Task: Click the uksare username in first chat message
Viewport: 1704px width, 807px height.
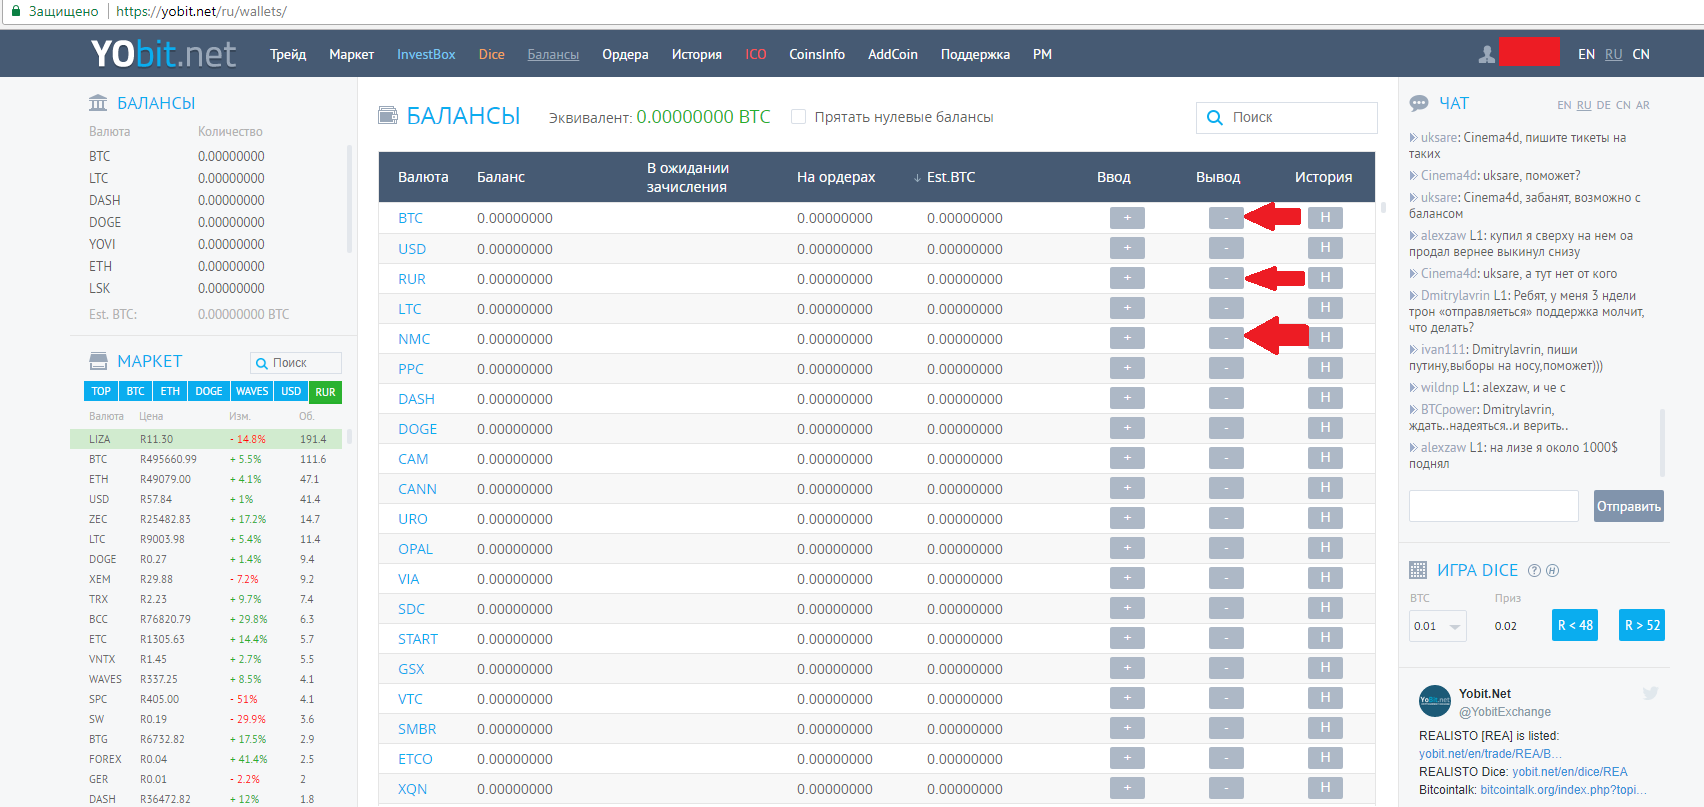Action: [1440, 138]
